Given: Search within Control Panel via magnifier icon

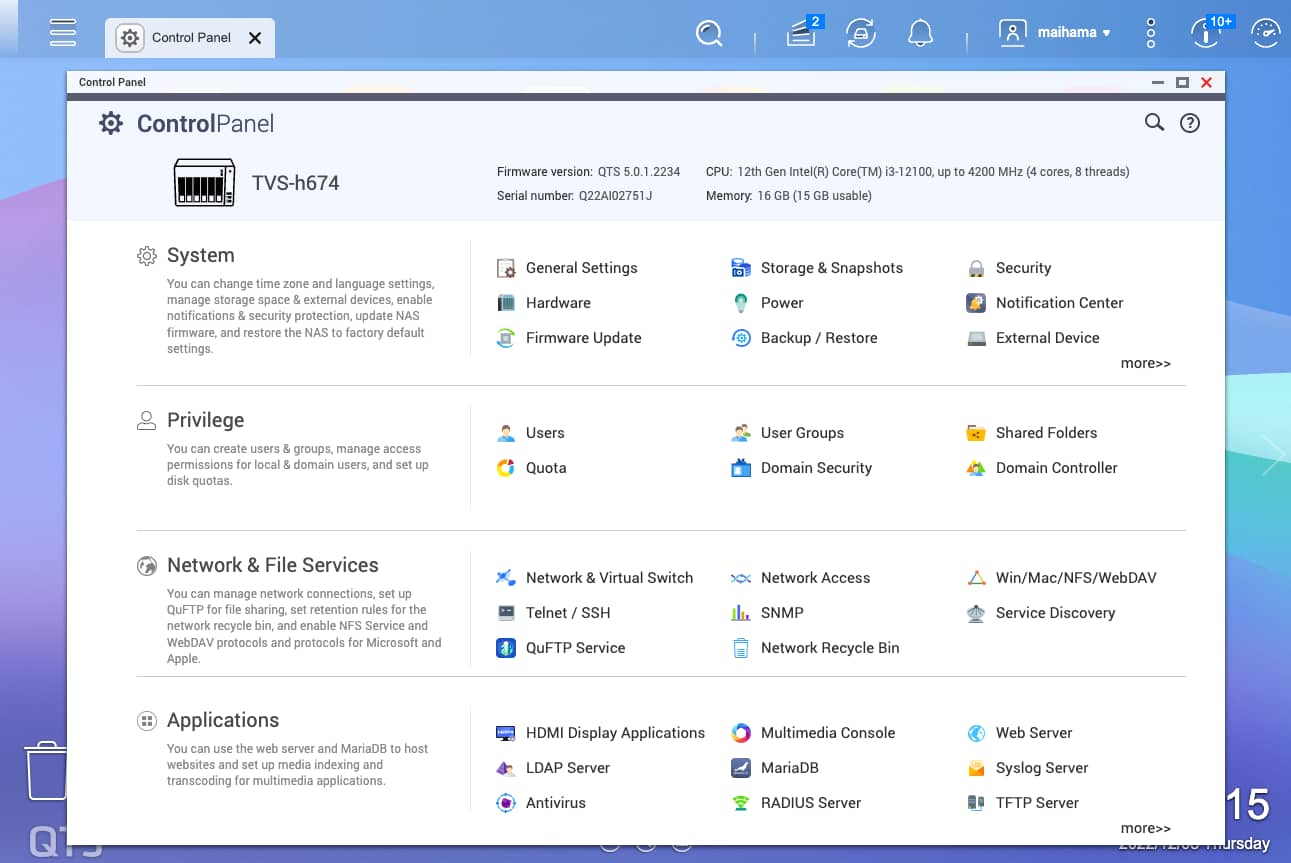Looking at the screenshot, I should pyautogui.click(x=1154, y=123).
